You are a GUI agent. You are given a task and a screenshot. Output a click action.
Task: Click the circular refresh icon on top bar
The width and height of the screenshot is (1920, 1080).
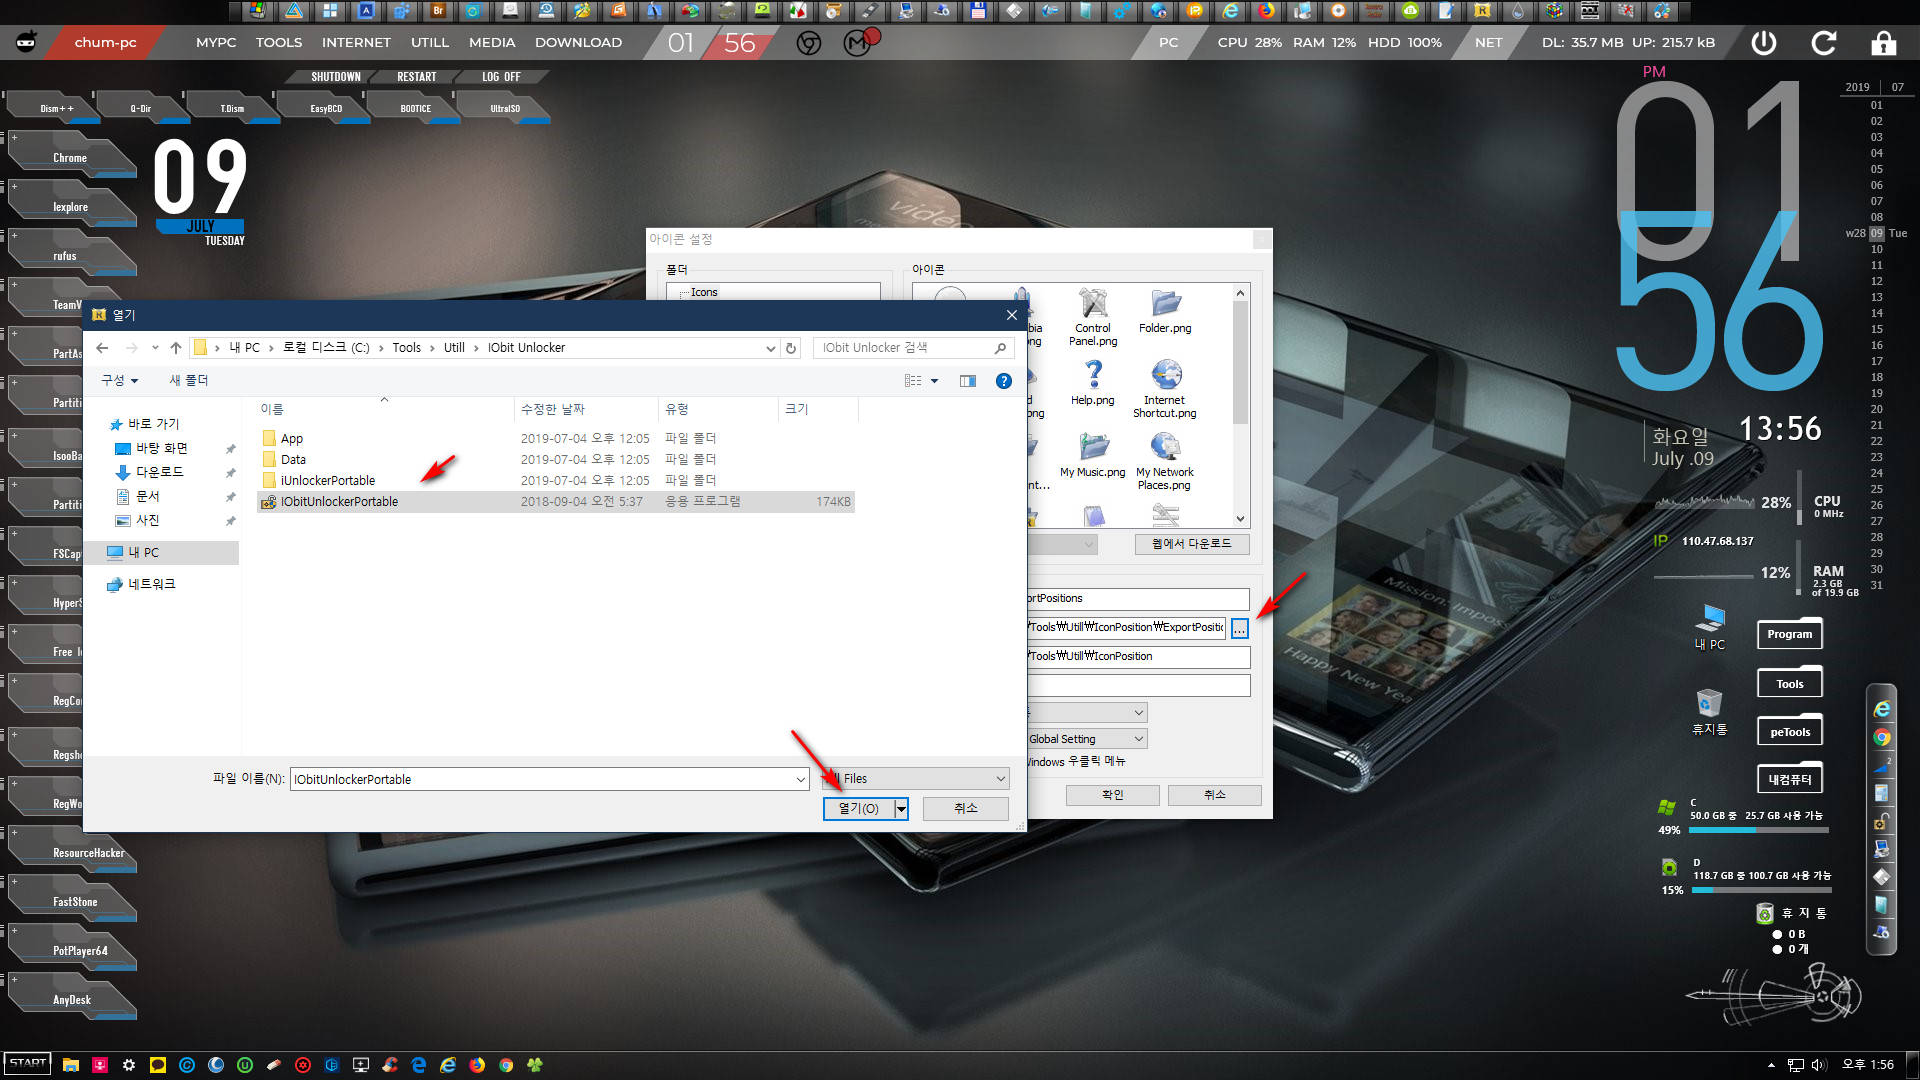pos(1824,43)
